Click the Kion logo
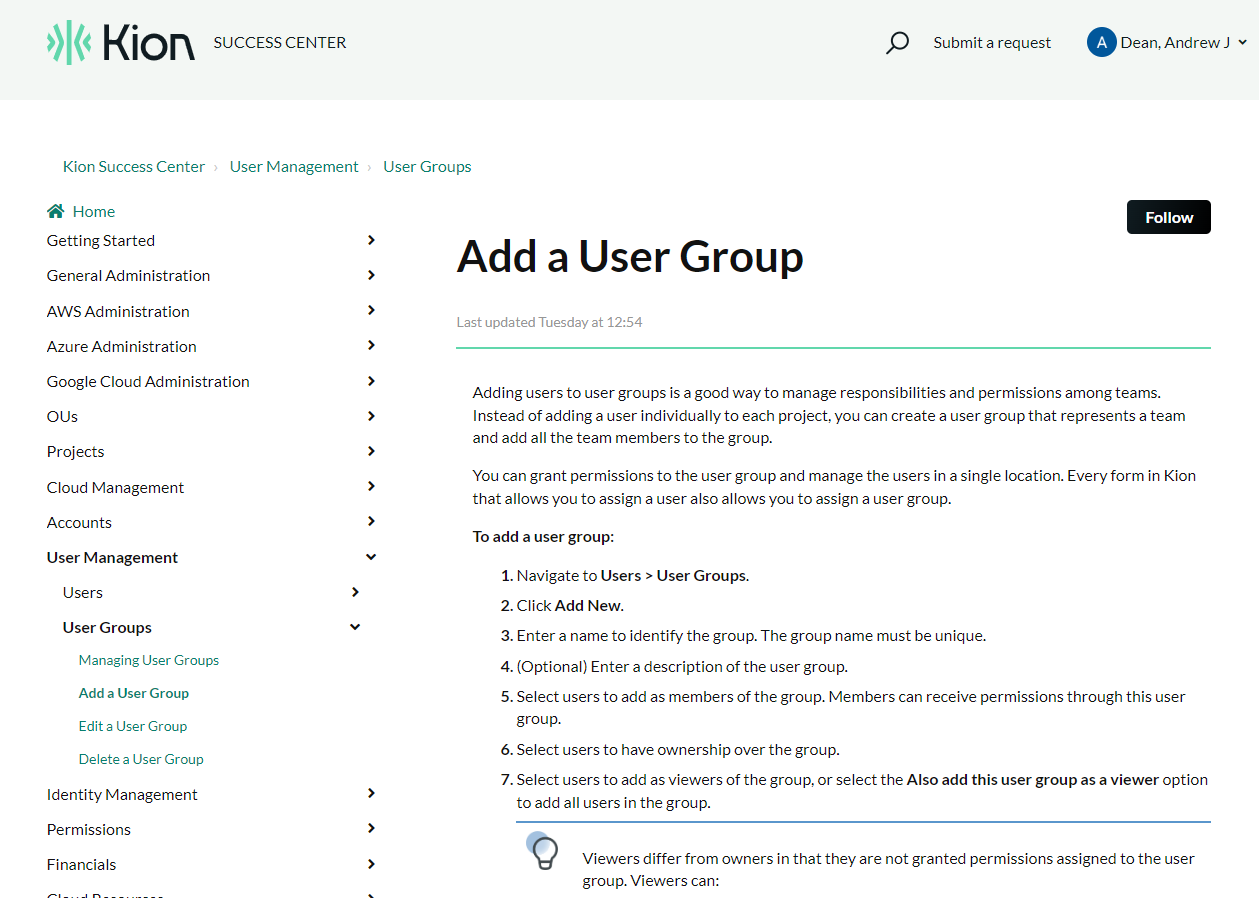This screenshot has height=898, width=1259. click(x=120, y=42)
